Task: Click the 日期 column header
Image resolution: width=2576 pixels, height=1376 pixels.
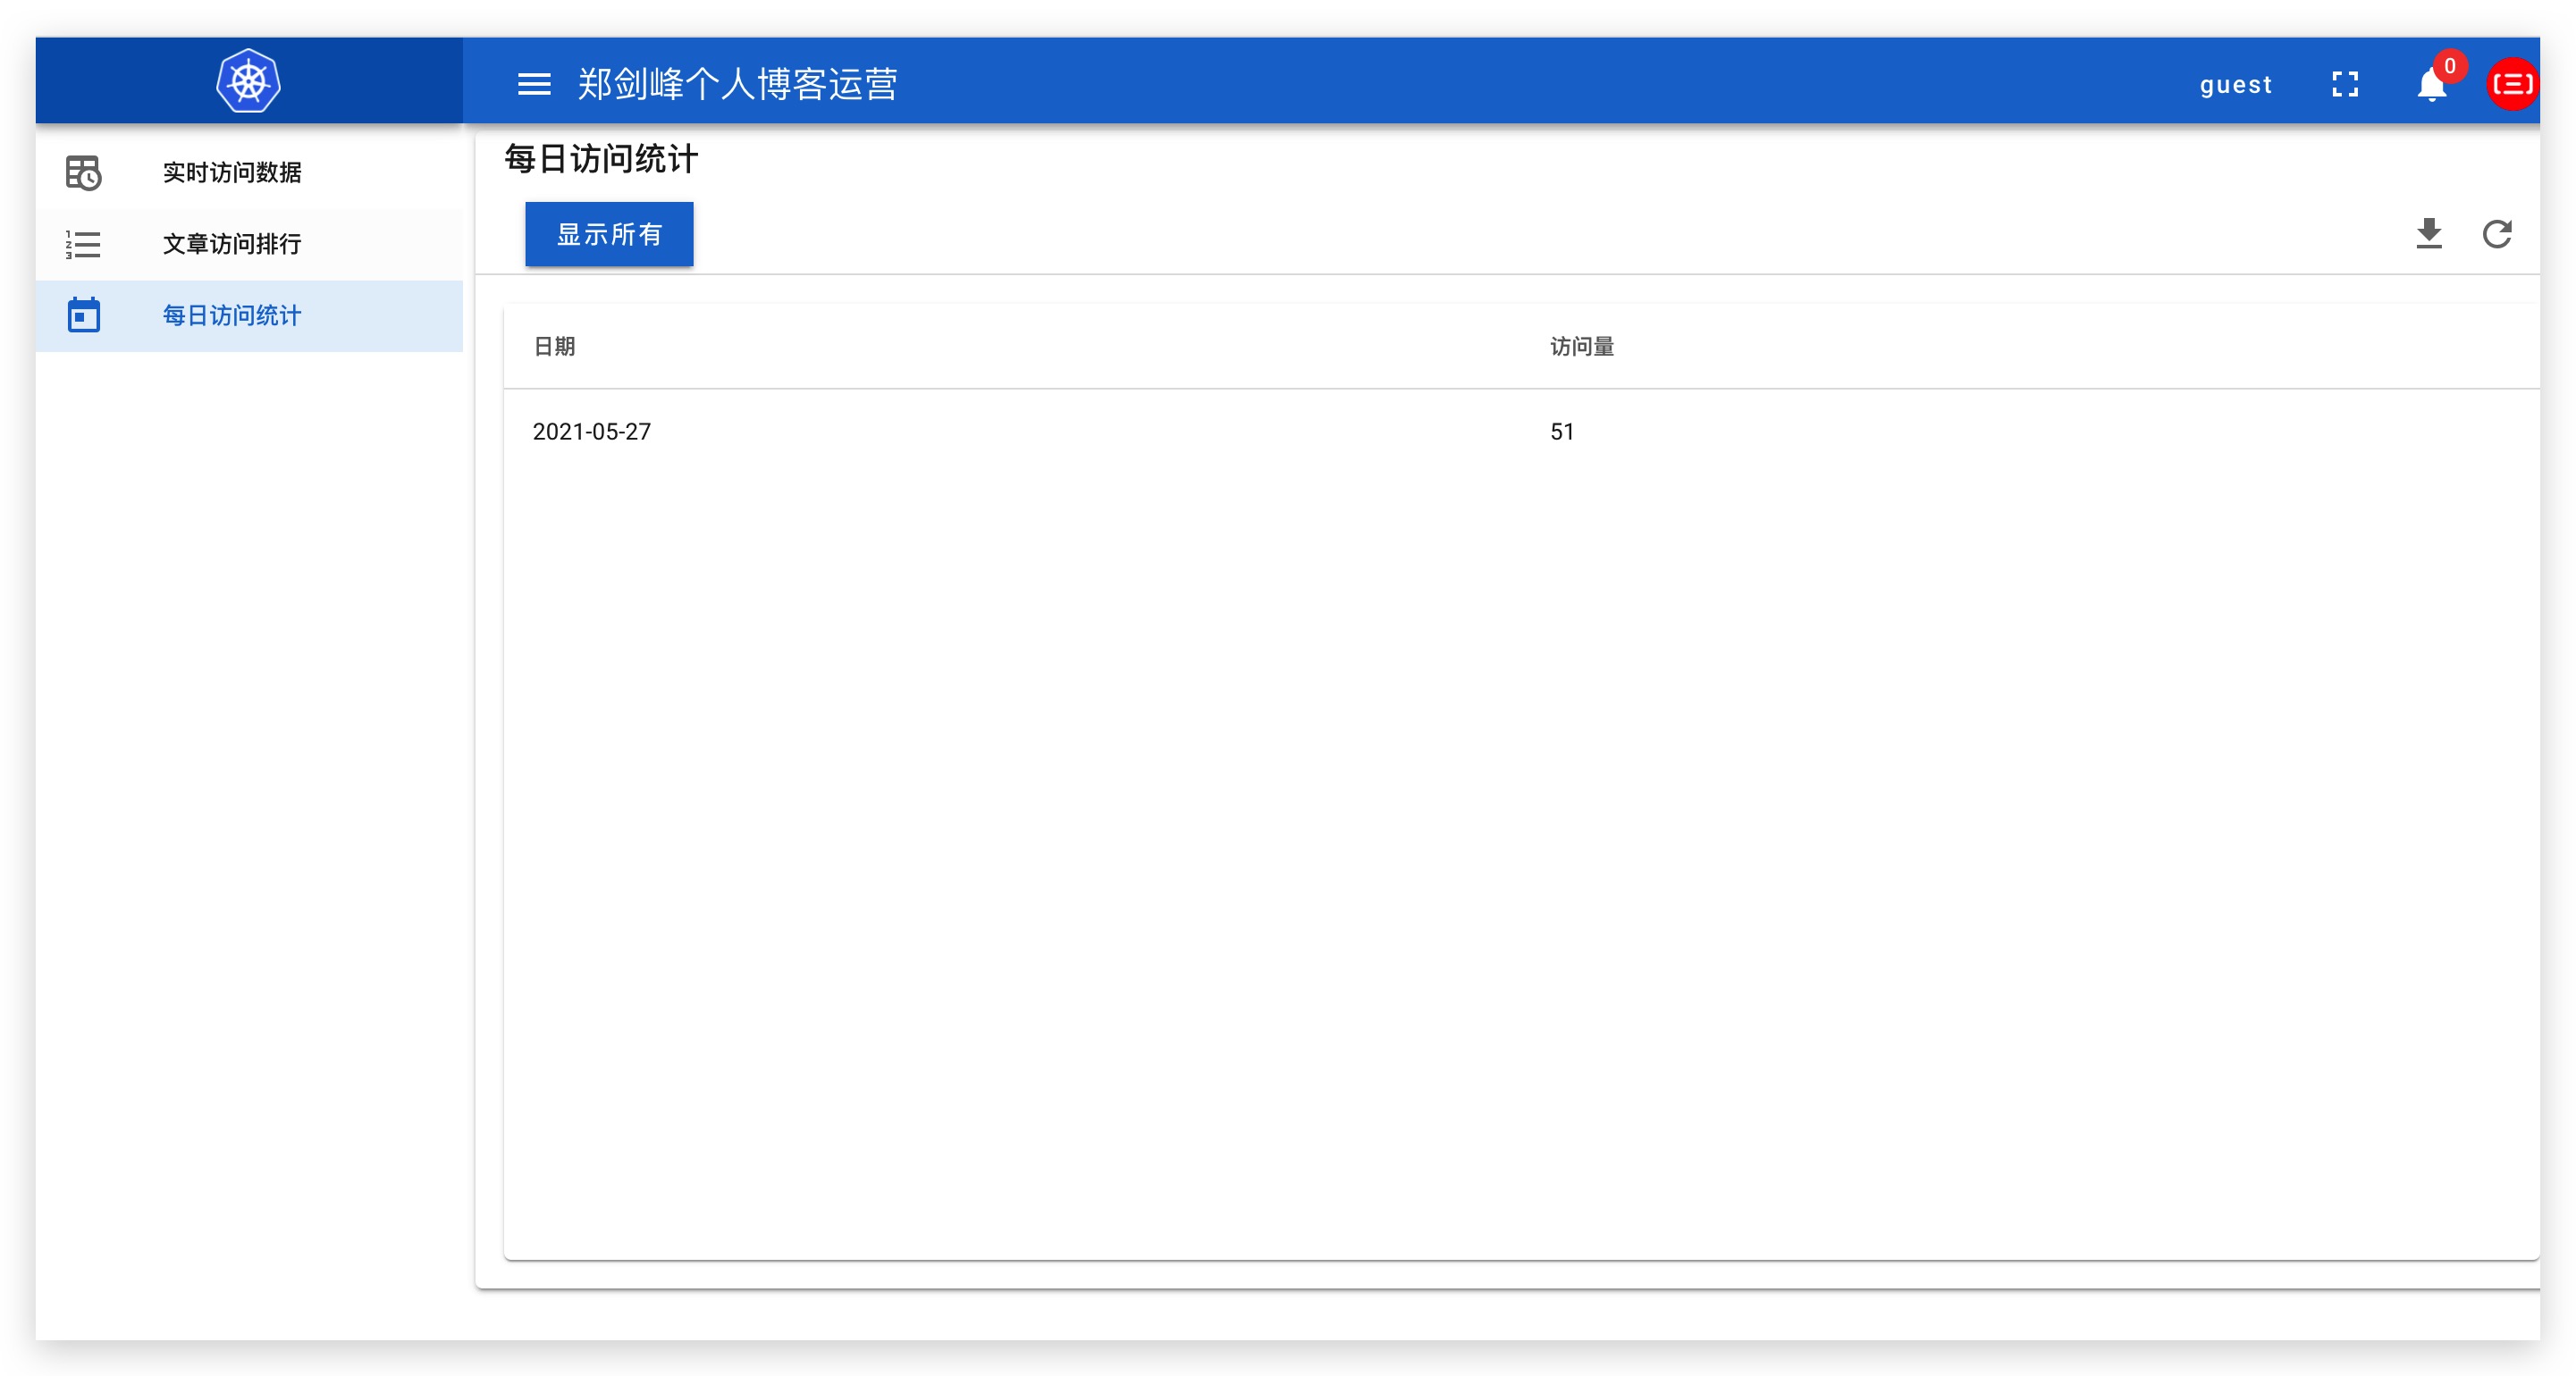Action: click(x=554, y=346)
